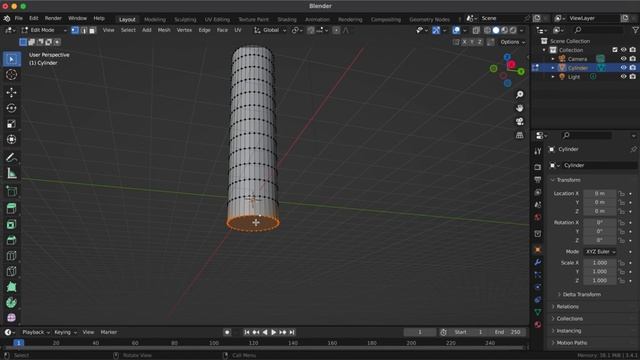Select the Move tool
The image size is (640, 360).
[x=11, y=93]
